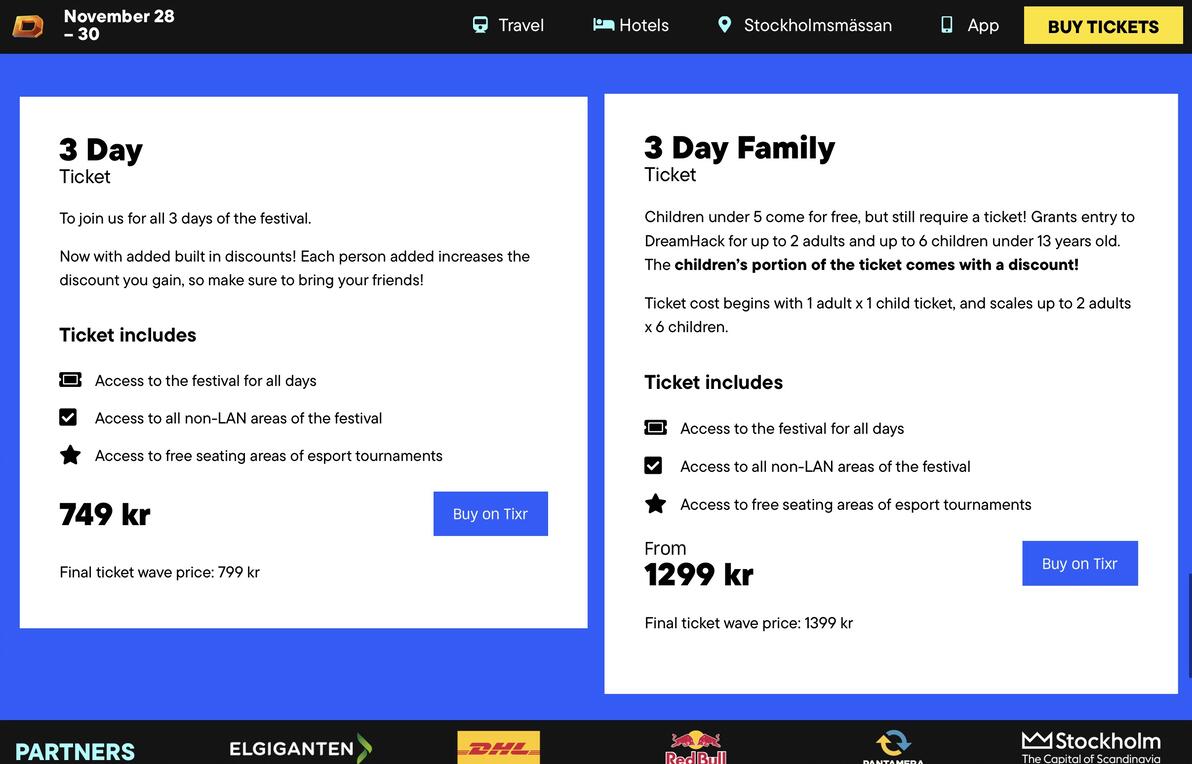Open the Elgiganten partner logo
The image size is (1192, 764).
(x=300, y=749)
